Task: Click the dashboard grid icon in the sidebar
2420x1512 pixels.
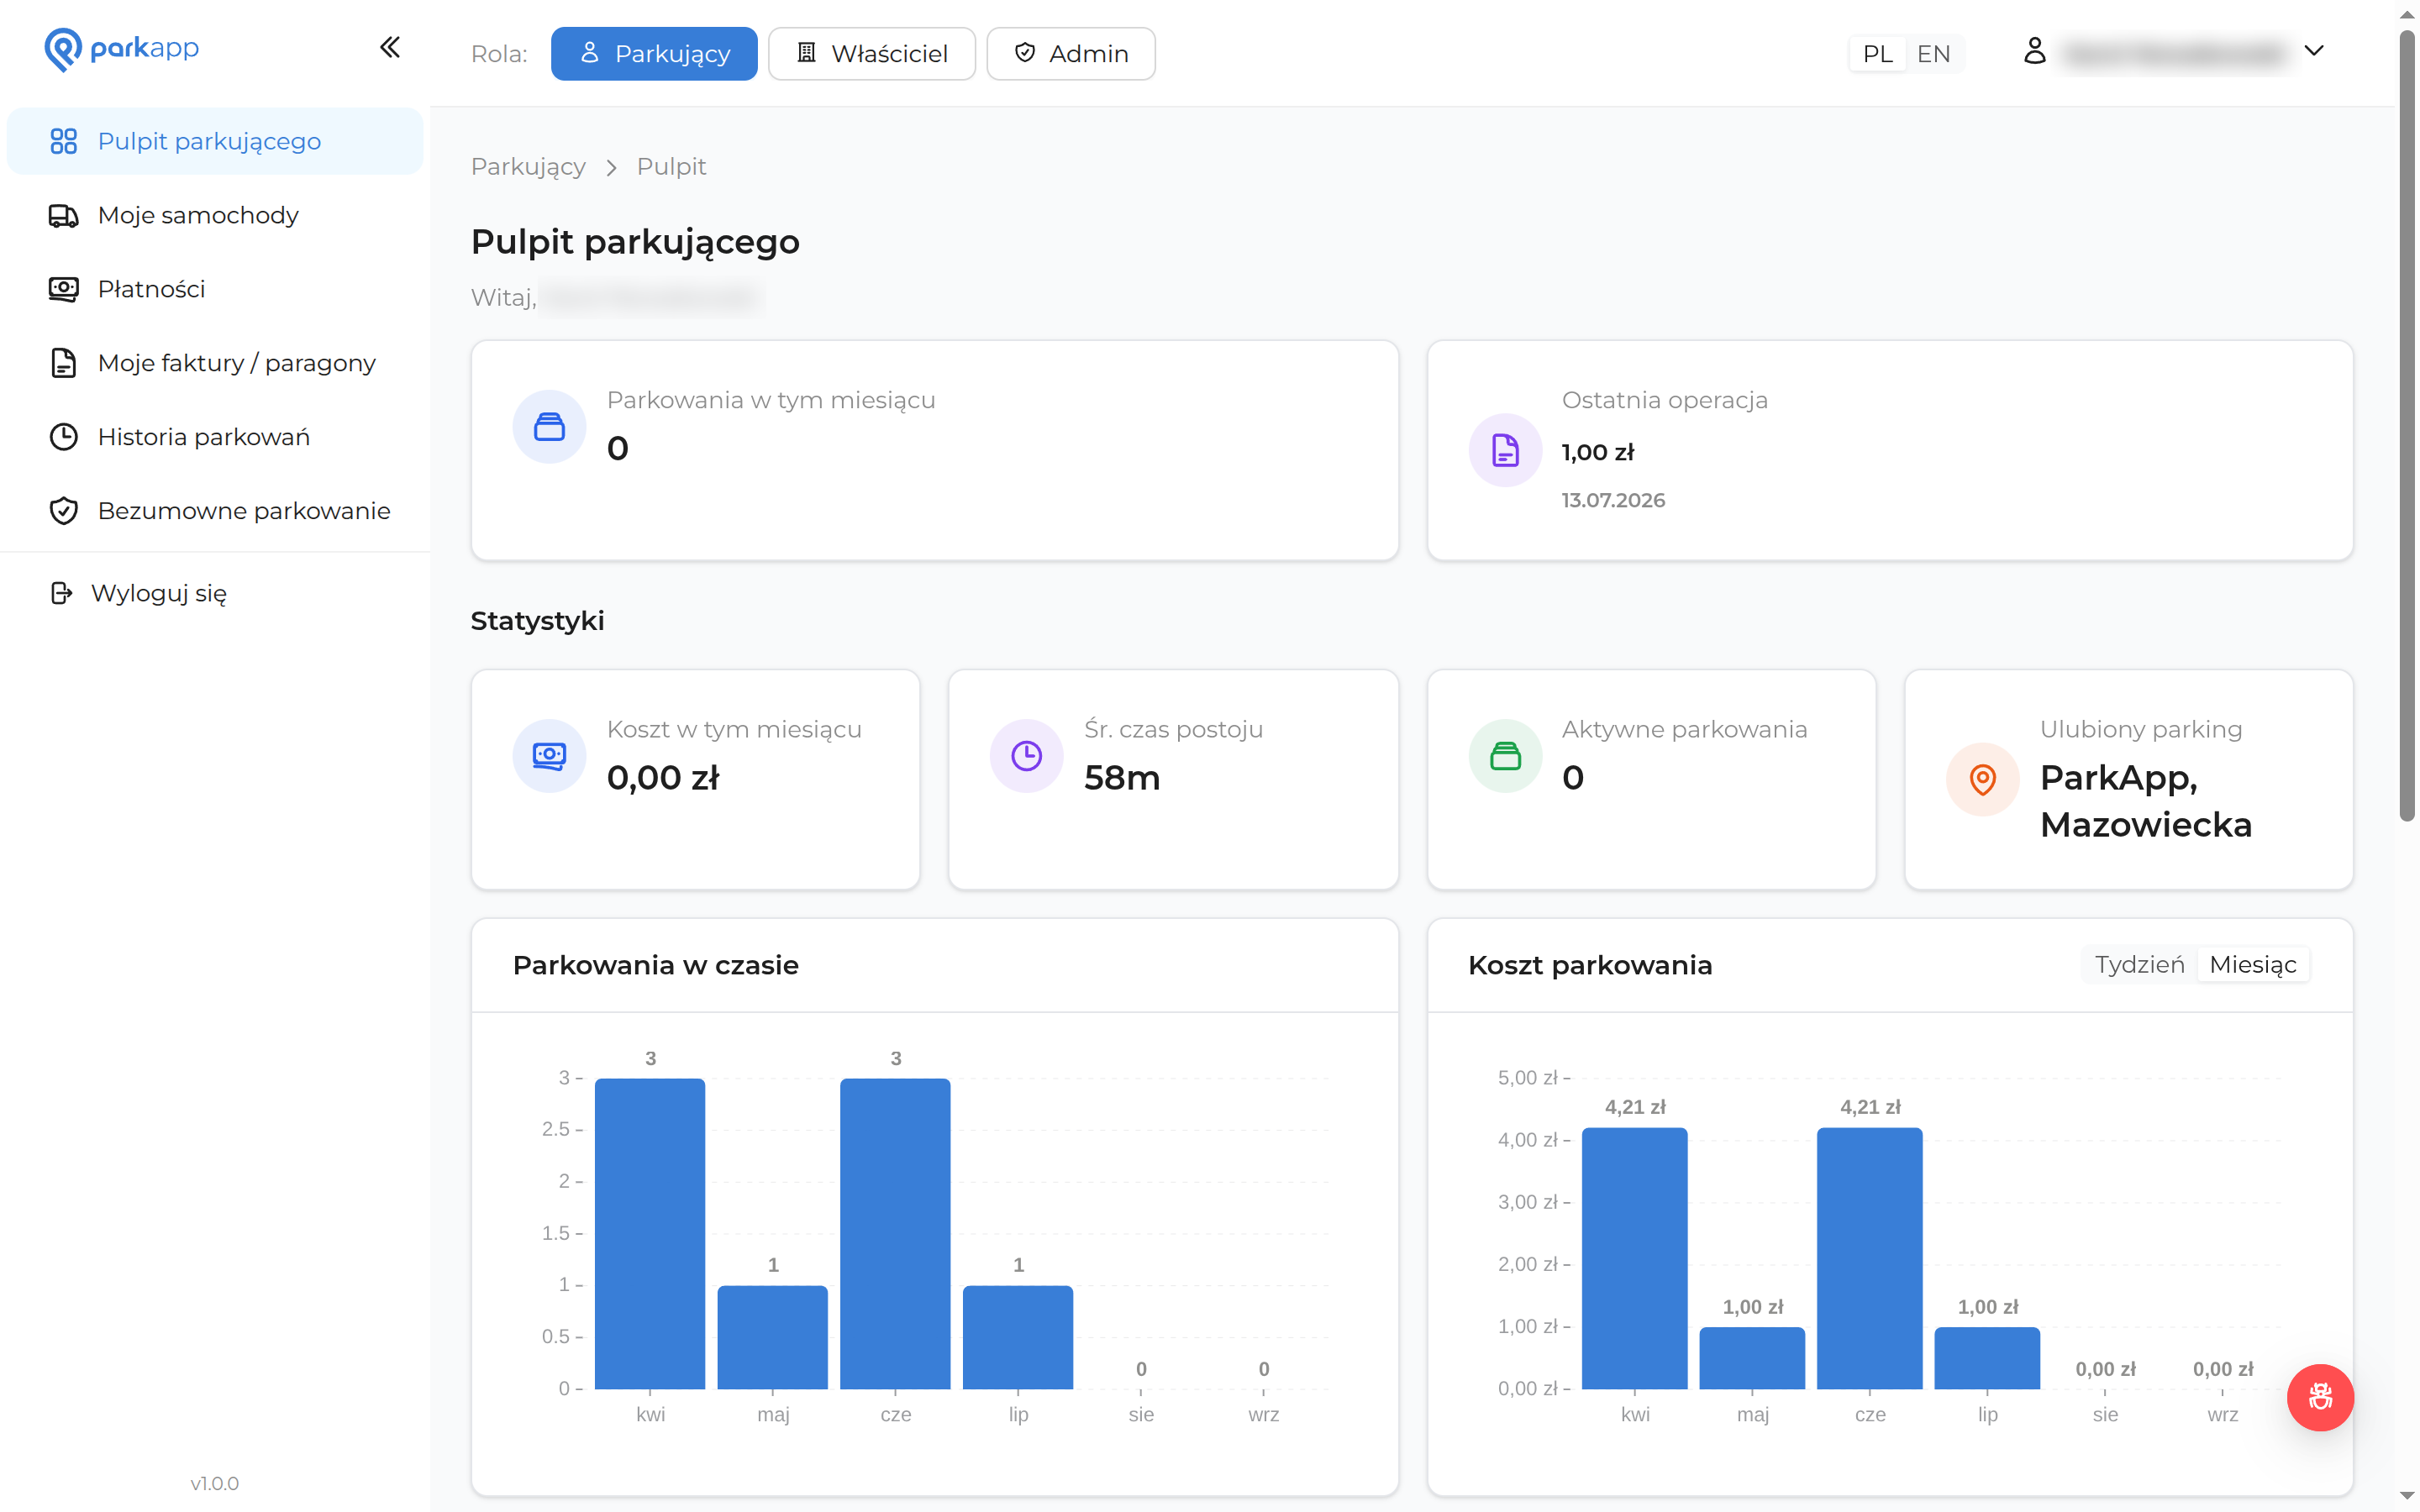Action: point(63,141)
